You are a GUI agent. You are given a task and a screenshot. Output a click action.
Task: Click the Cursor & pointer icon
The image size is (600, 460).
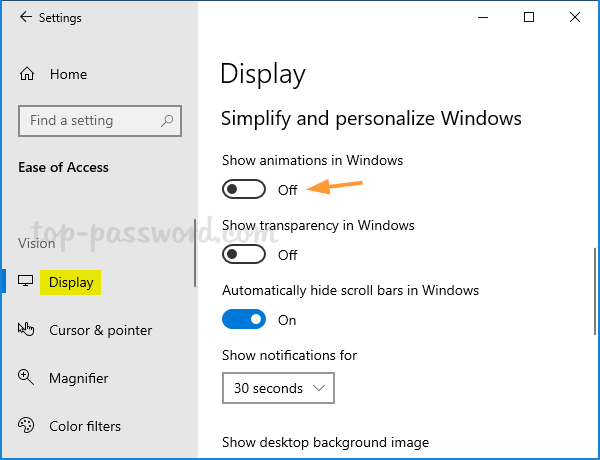pos(27,330)
